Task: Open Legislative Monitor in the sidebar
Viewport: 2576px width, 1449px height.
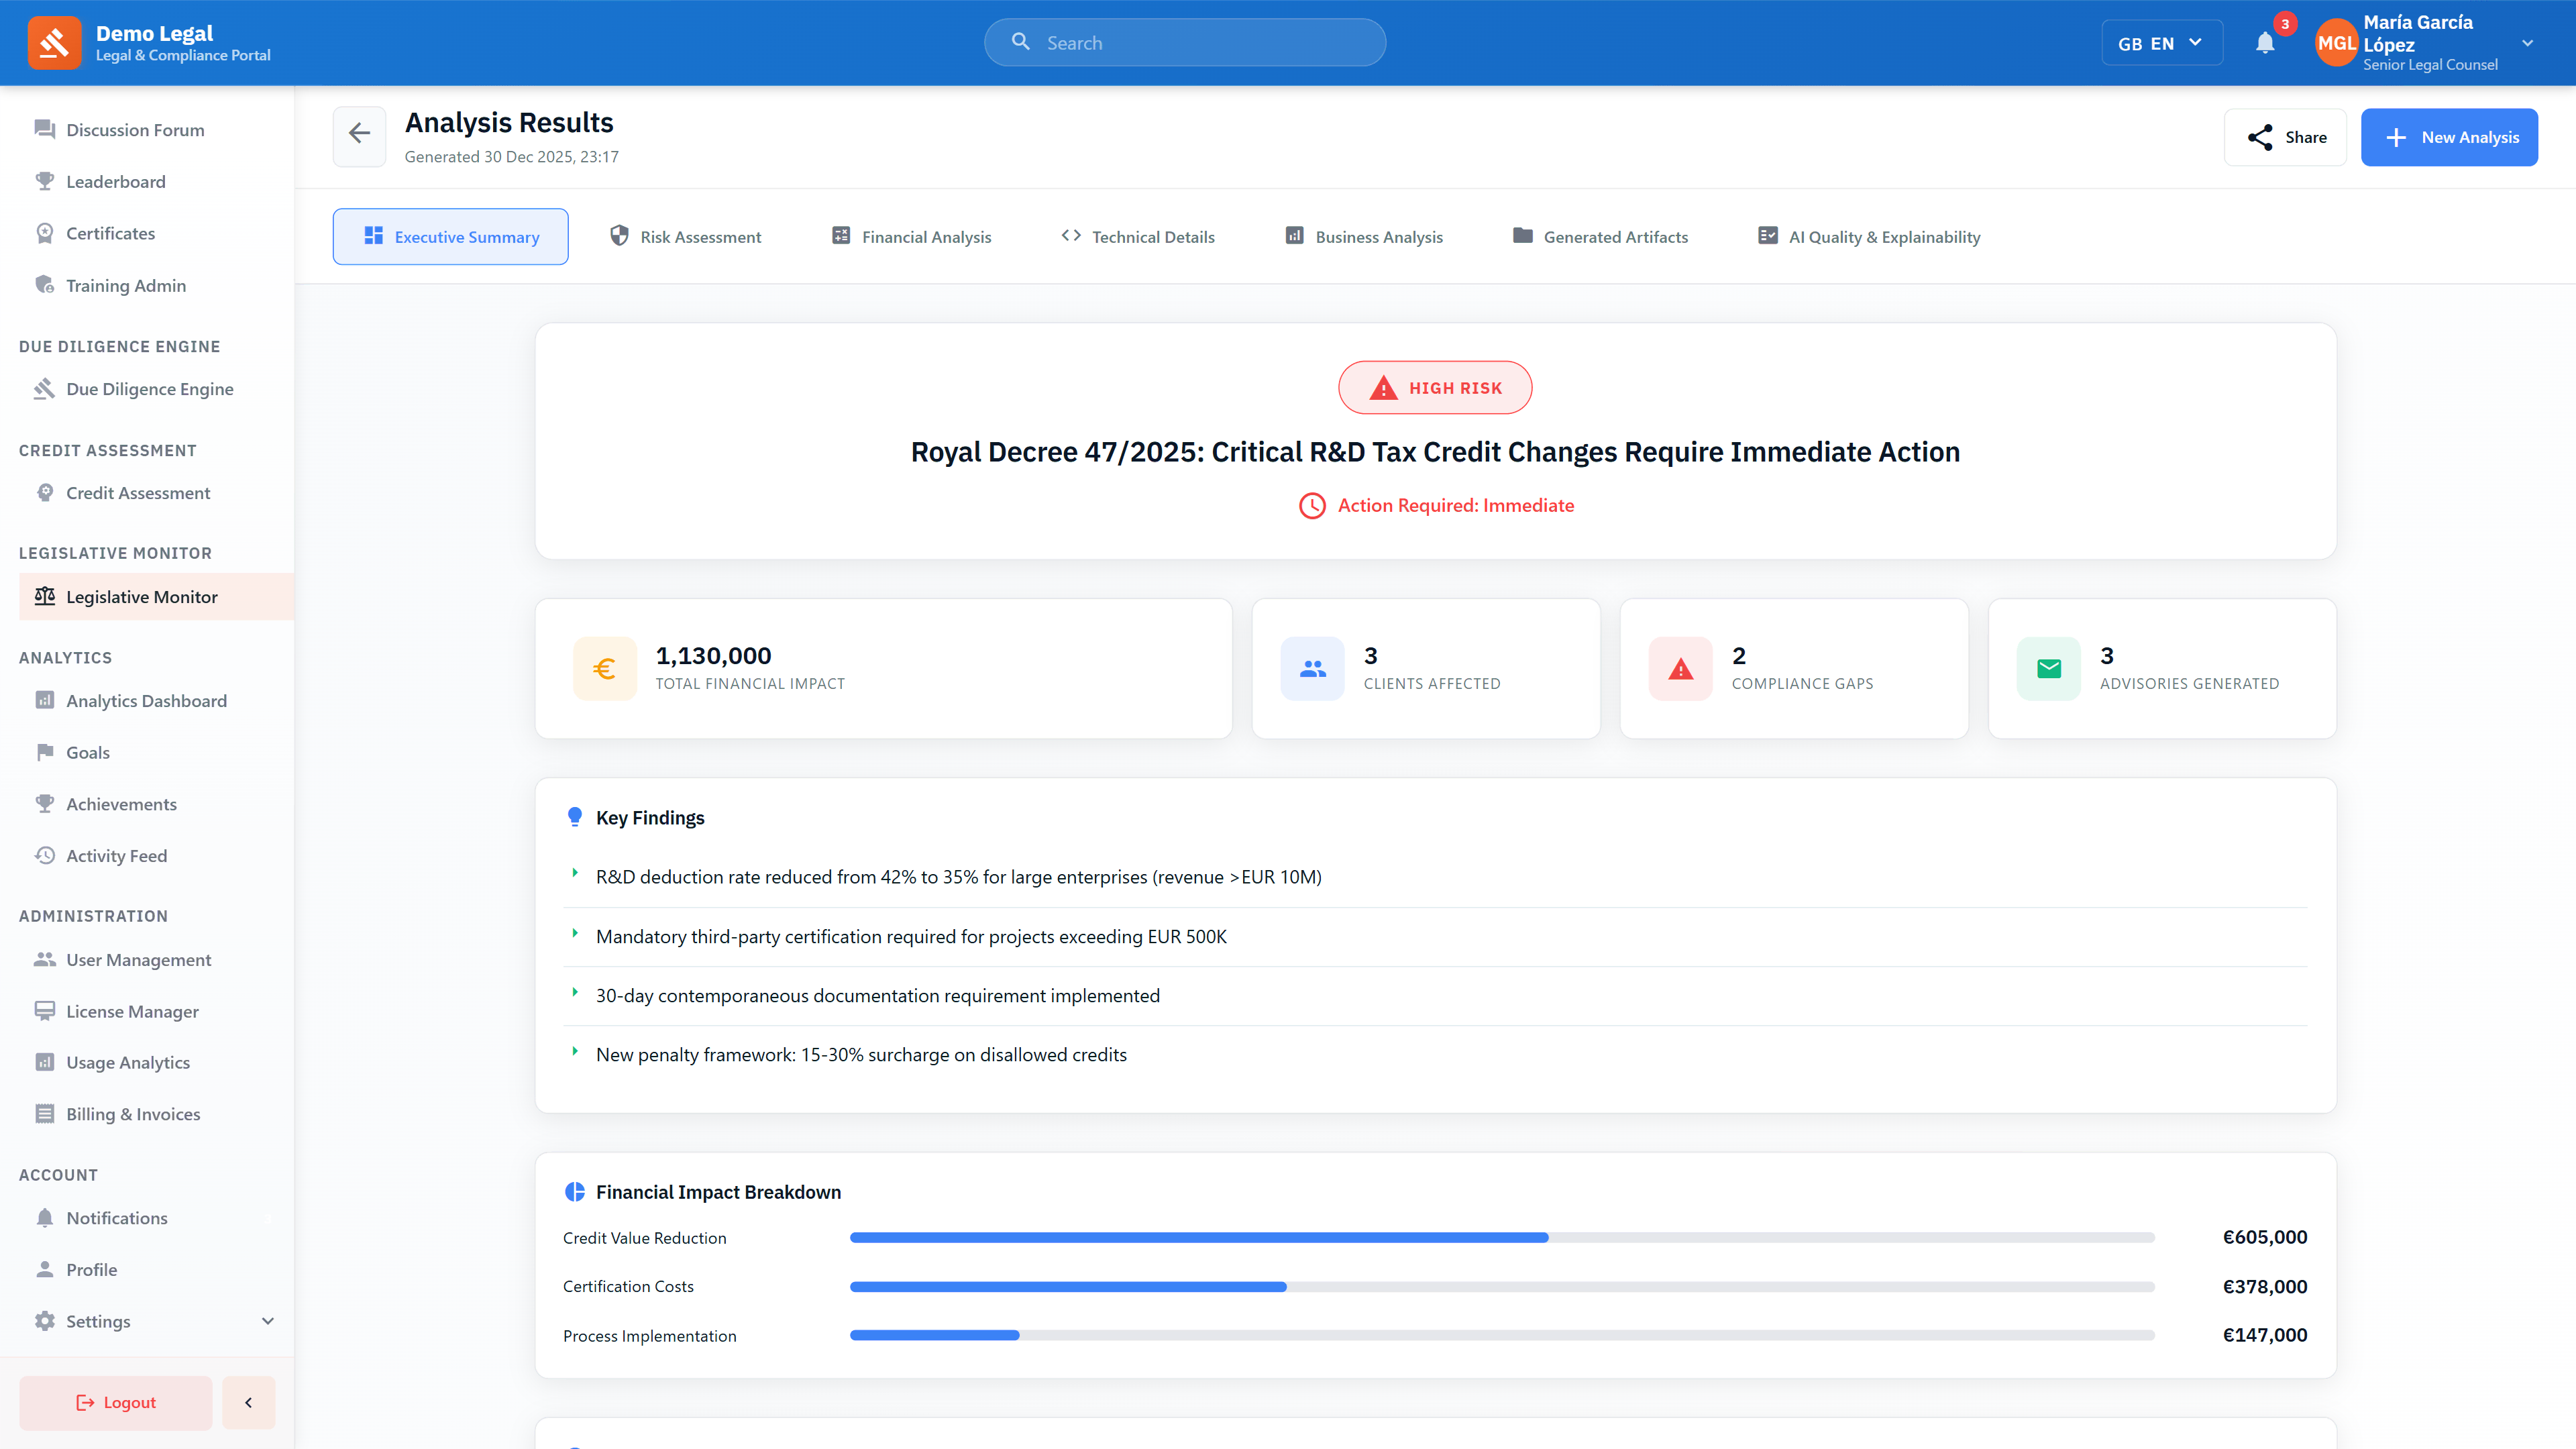Action: tap(141, 597)
